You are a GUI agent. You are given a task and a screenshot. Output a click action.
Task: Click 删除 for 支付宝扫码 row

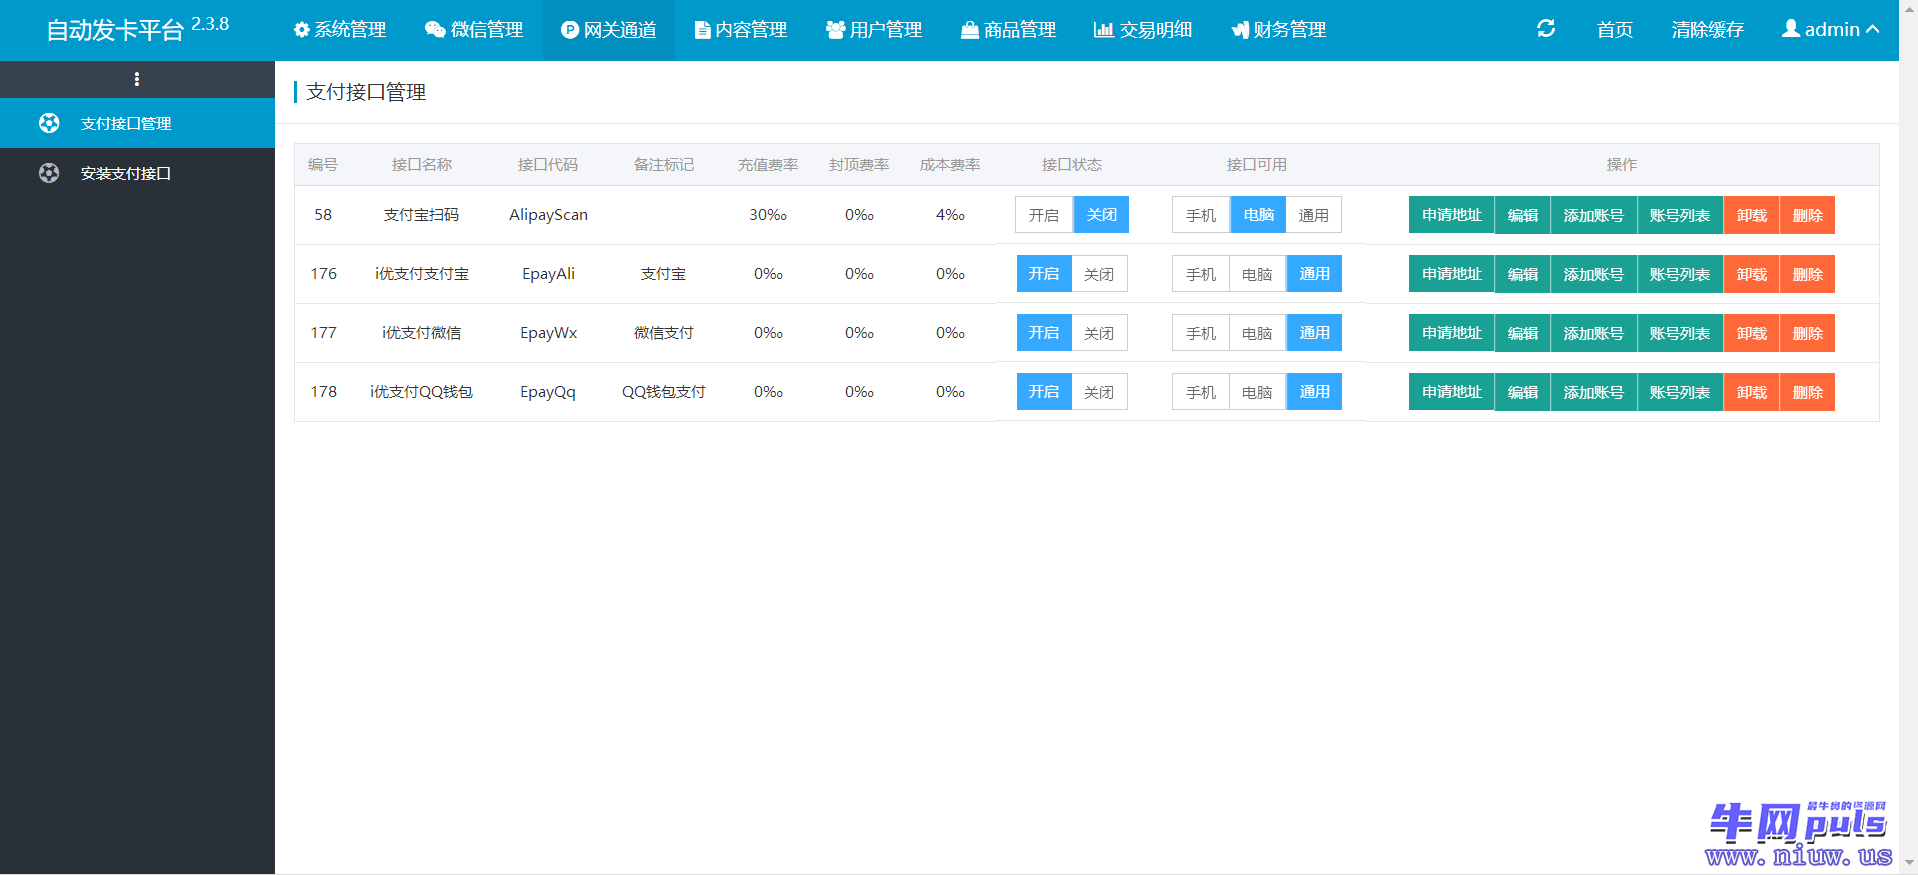(1807, 215)
